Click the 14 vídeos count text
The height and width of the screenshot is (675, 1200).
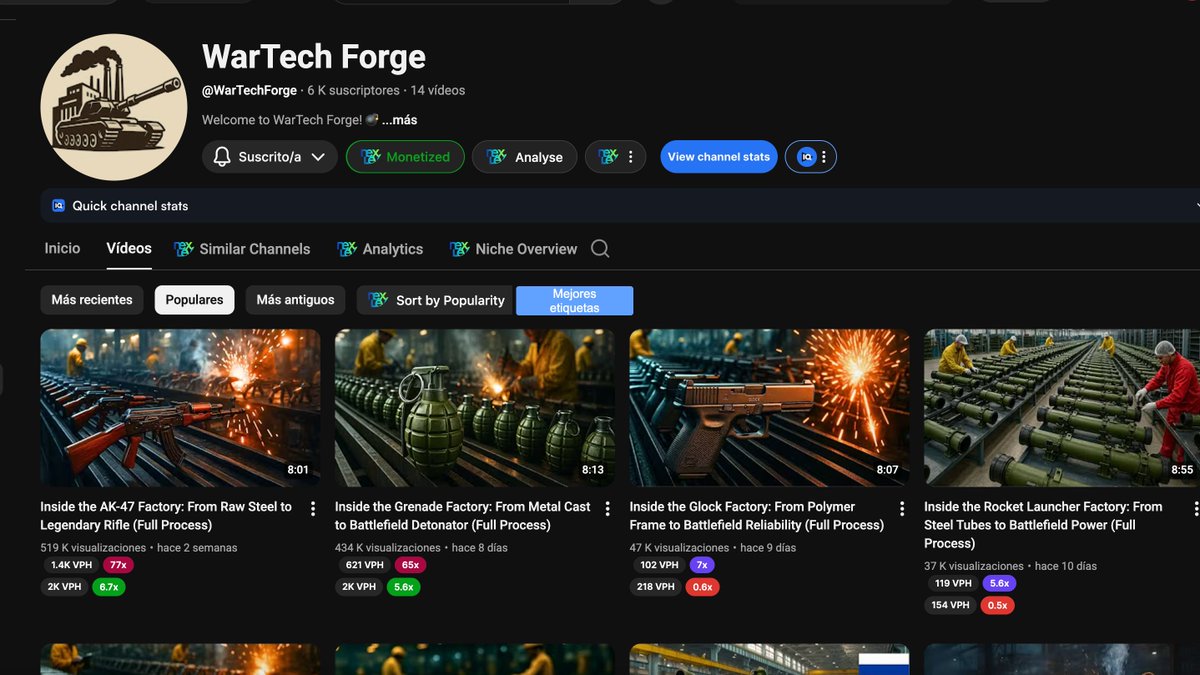pyautogui.click(x=438, y=90)
